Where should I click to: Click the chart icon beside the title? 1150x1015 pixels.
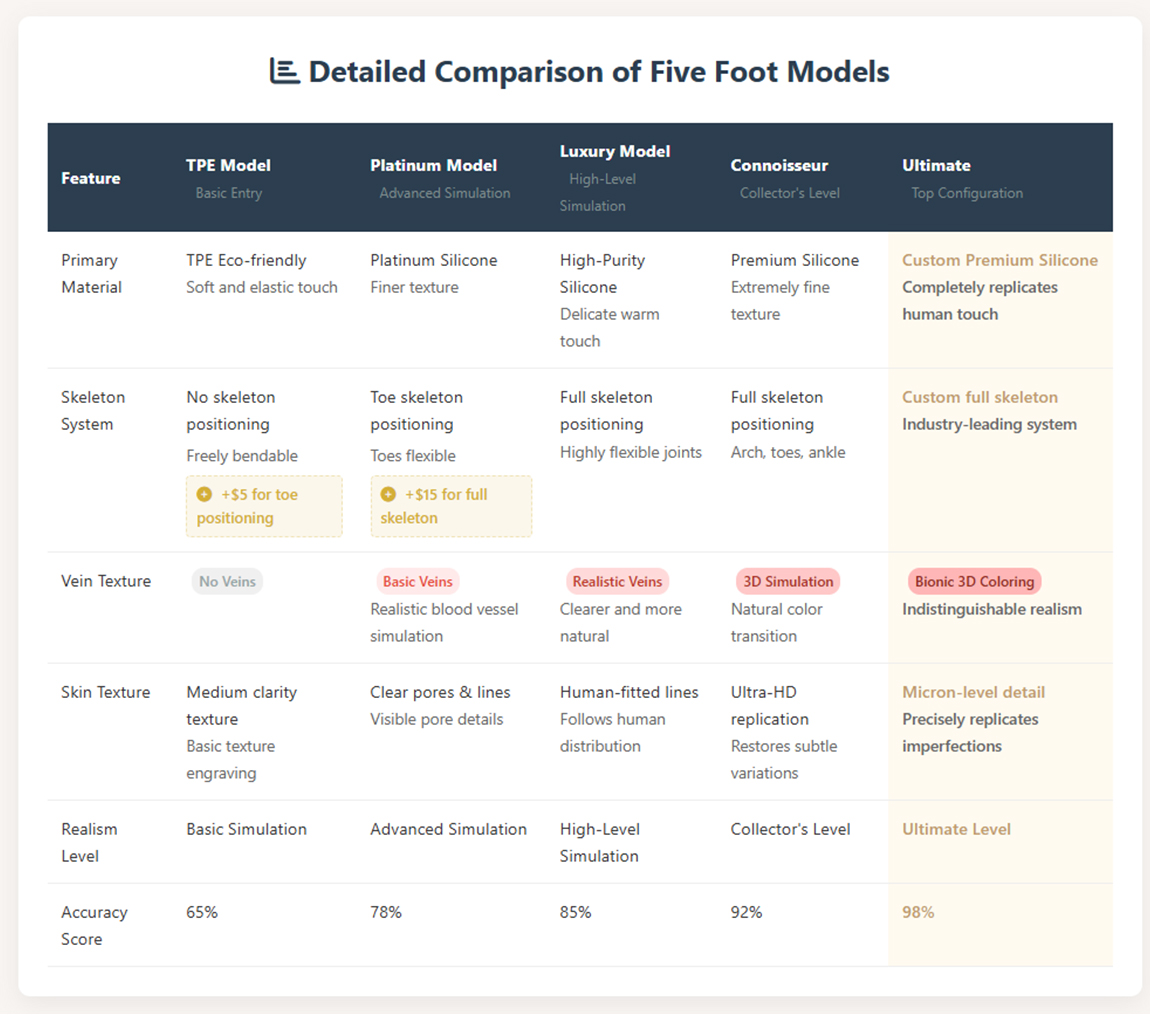[x=284, y=72]
